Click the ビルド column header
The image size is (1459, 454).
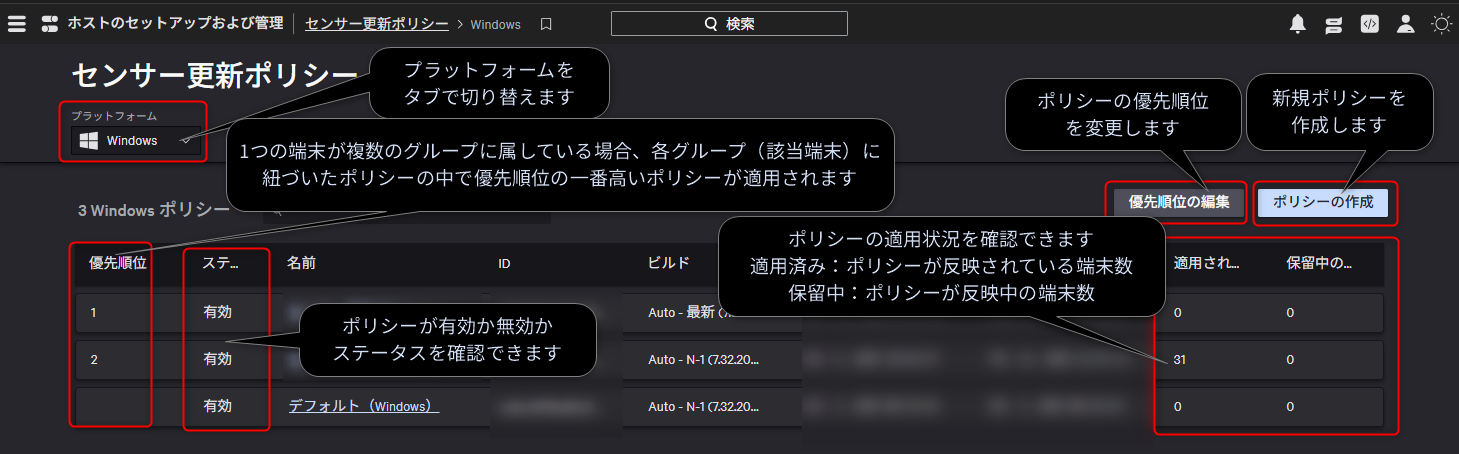coord(668,264)
